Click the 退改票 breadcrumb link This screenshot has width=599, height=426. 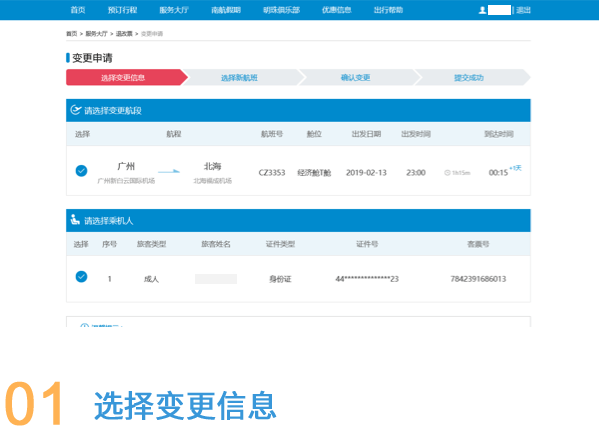(x=124, y=34)
